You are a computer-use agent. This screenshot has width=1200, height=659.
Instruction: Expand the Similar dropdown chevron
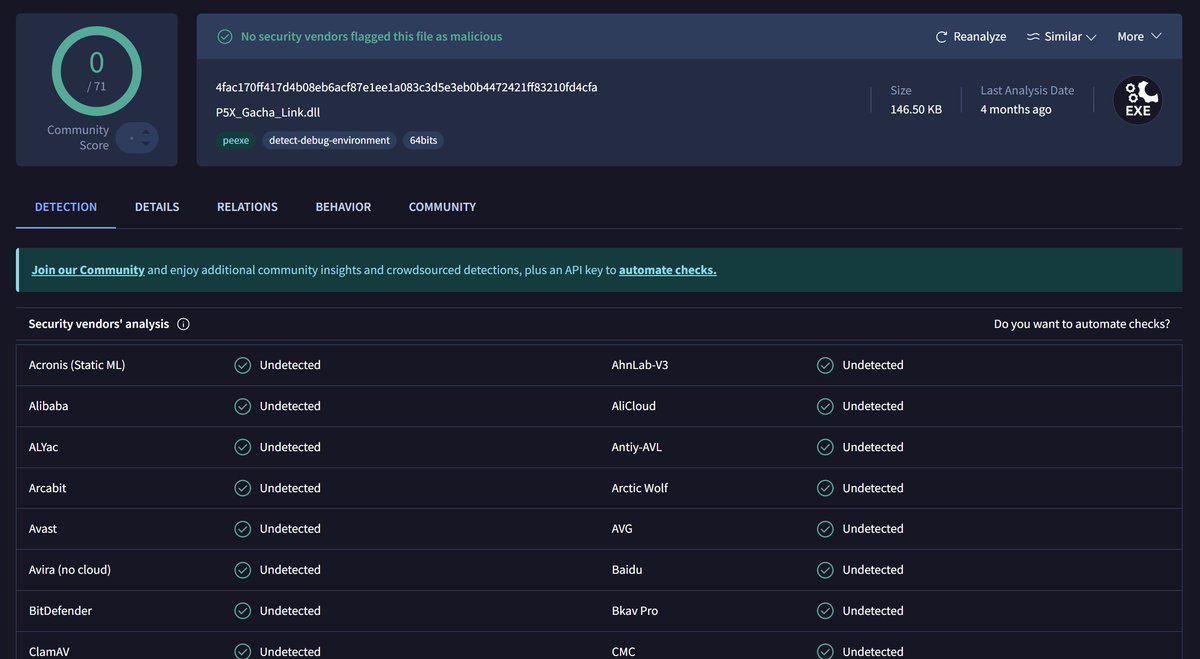[1091, 37]
